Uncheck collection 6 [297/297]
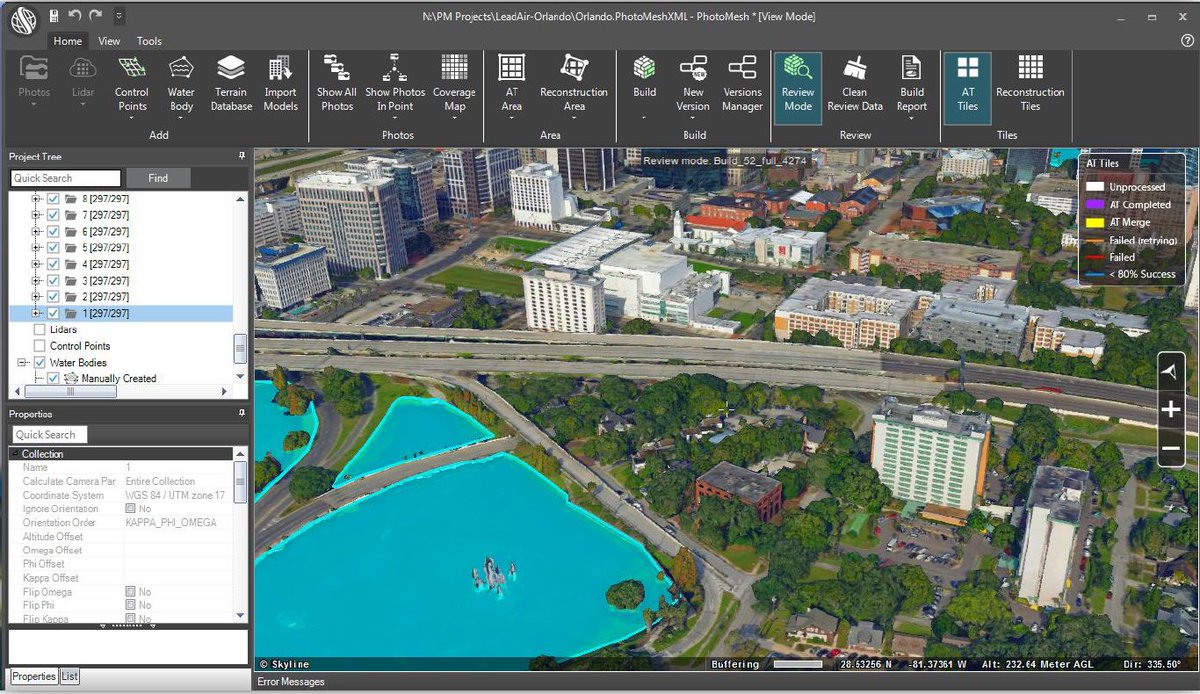Image resolution: width=1200 pixels, height=694 pixels. [x=53, y=231]
